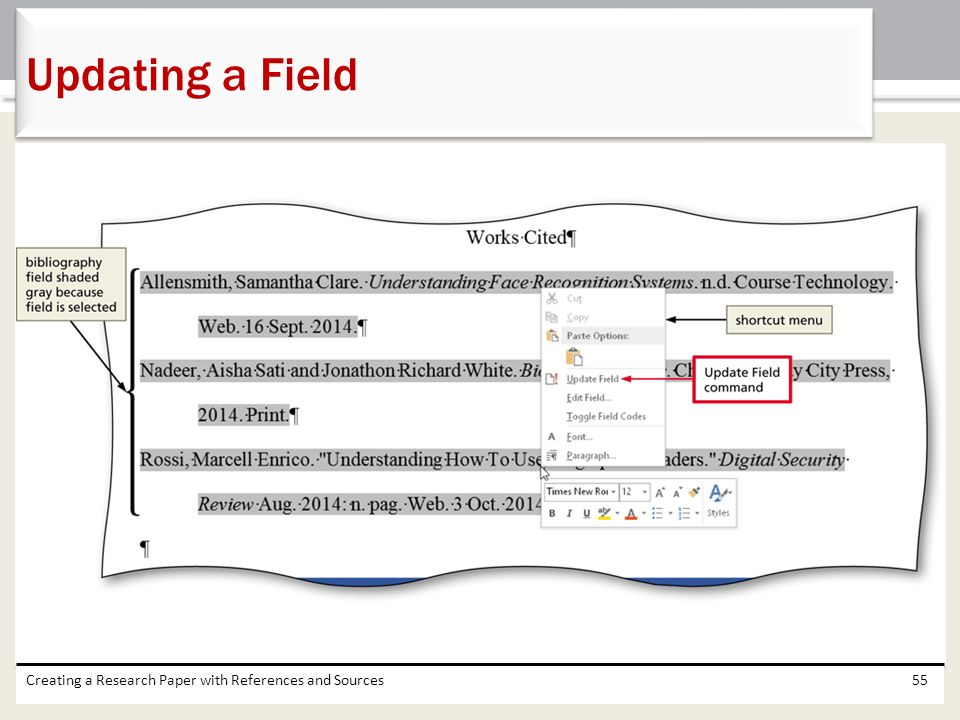Open the Styles gallery in mini toolbar

click(x=719, y=501)
